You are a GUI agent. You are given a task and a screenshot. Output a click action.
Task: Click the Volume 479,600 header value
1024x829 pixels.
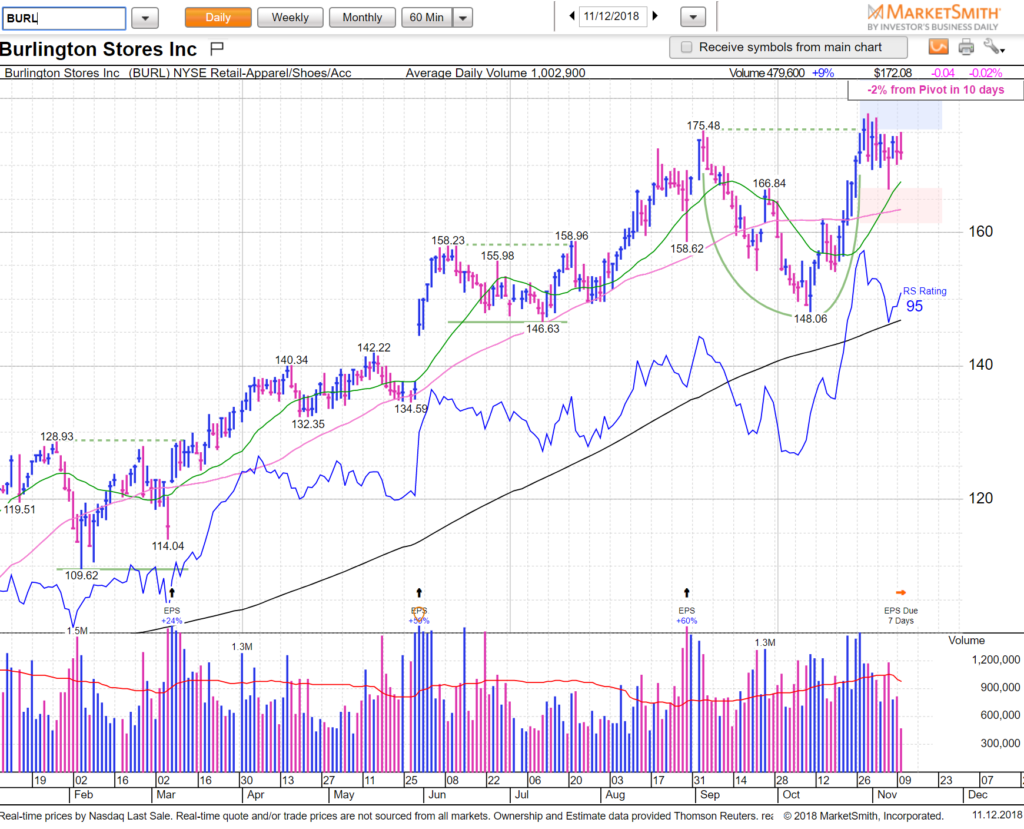click(767, 73)
